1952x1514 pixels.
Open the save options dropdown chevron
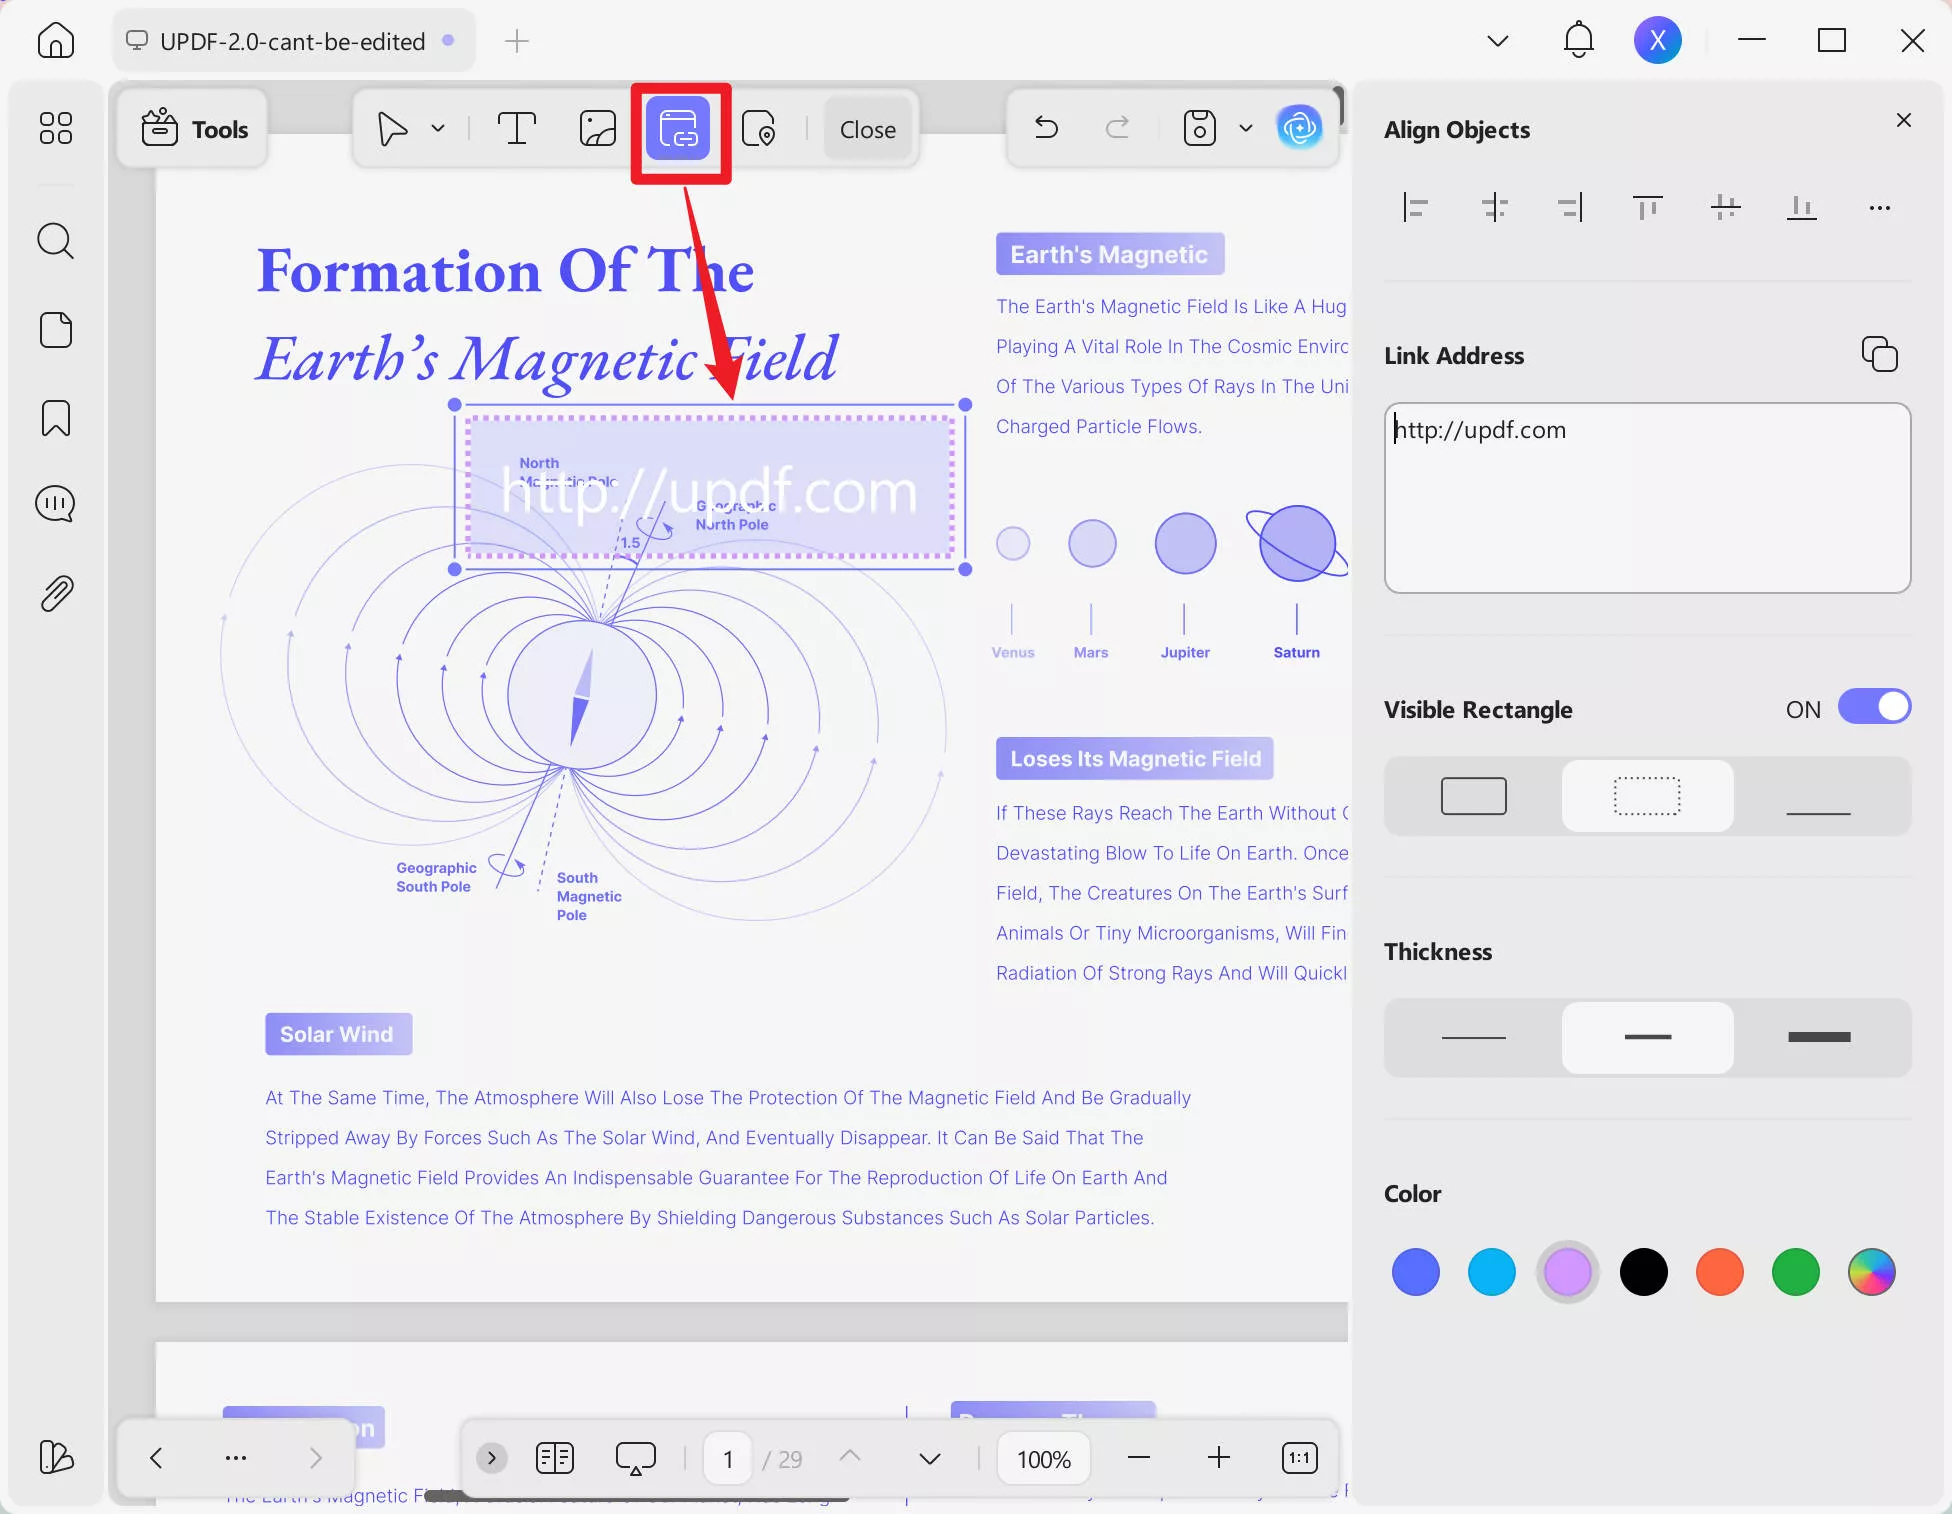click(x=1245, y=128)
